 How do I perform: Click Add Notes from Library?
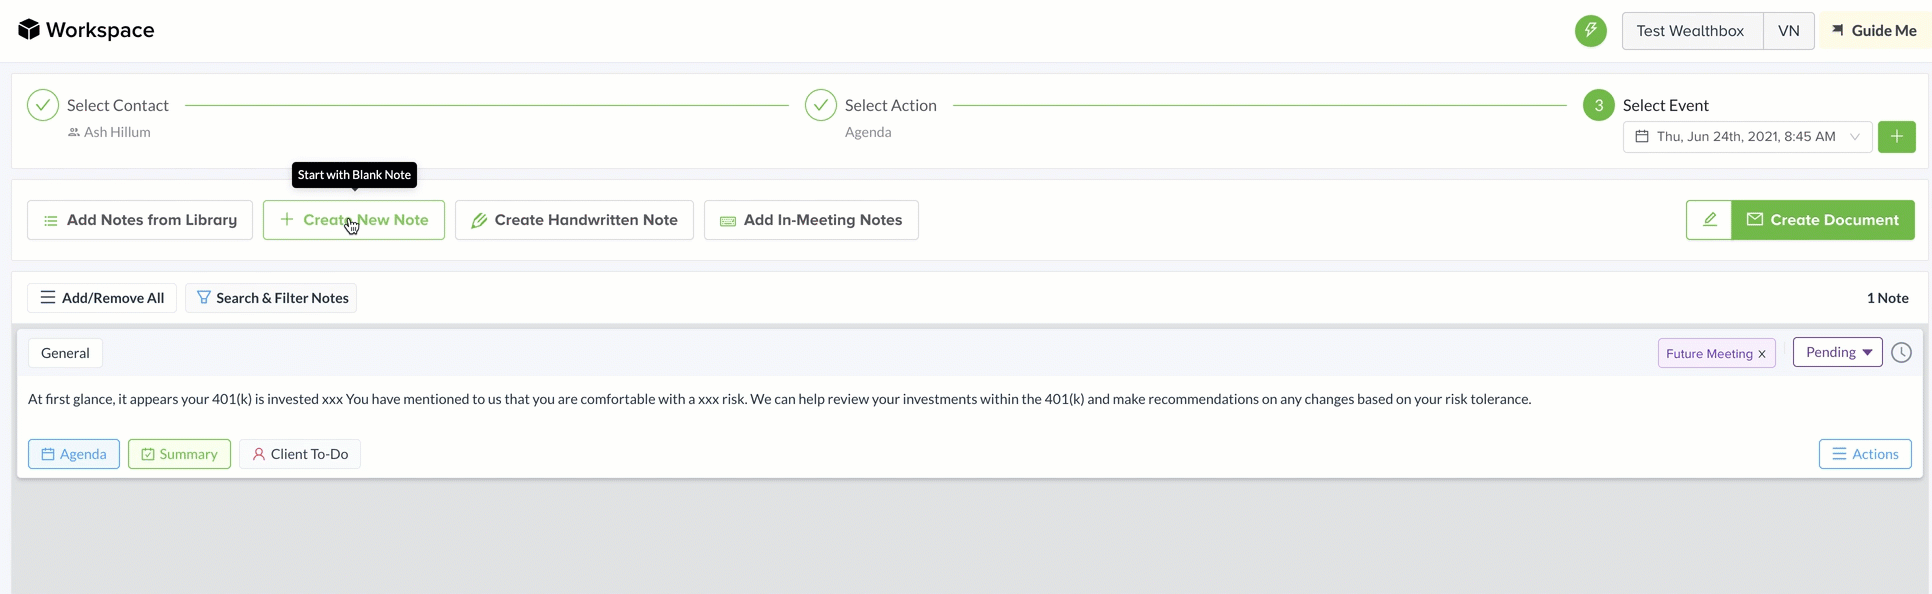[x=140, y=220]
